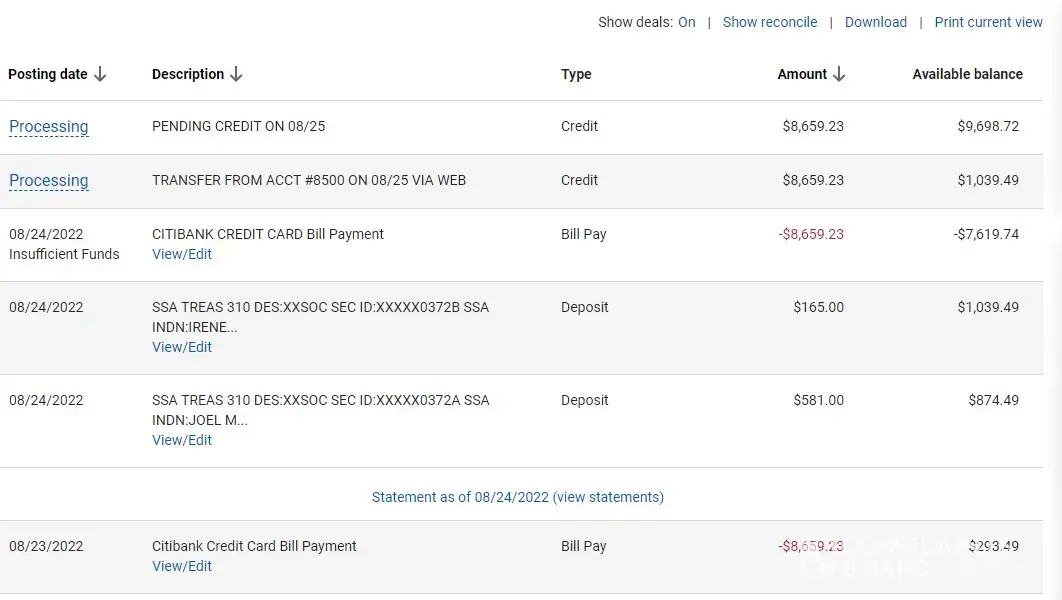Click the Description column header text
Screen dimensions: 1062x600
click(188, 74)
